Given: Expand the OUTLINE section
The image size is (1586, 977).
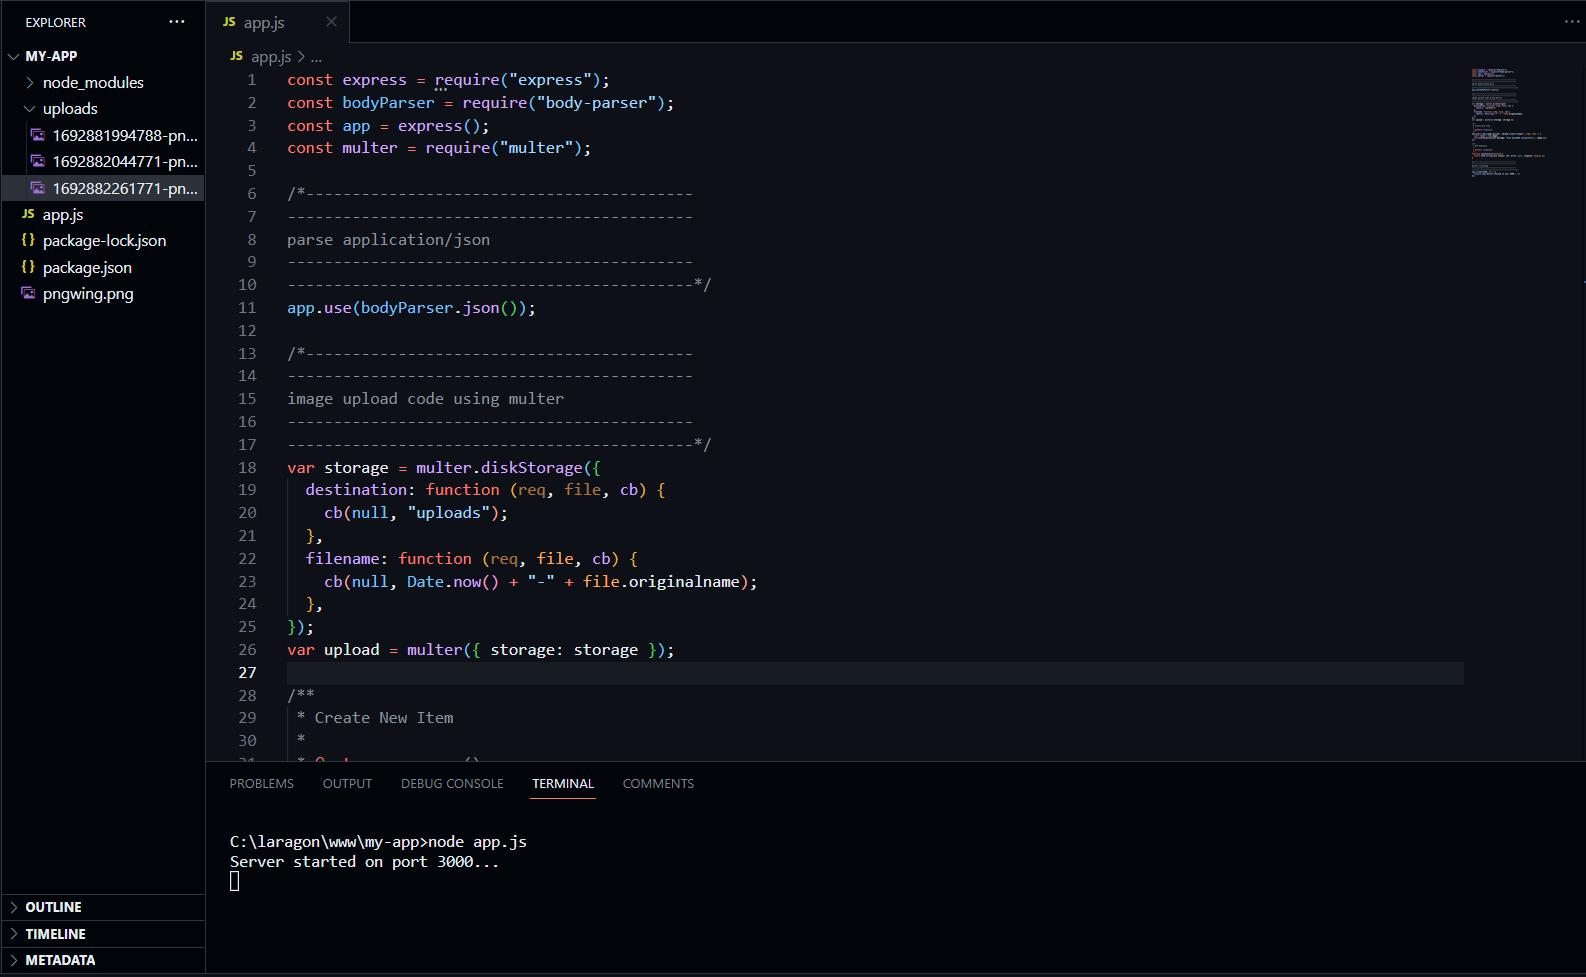Looking at the screenshot, I should tap(14, 907).
